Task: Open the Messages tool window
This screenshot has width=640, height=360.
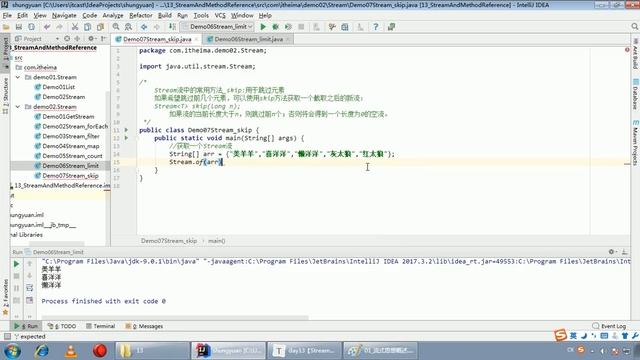Action: click(x=144, y=326)
